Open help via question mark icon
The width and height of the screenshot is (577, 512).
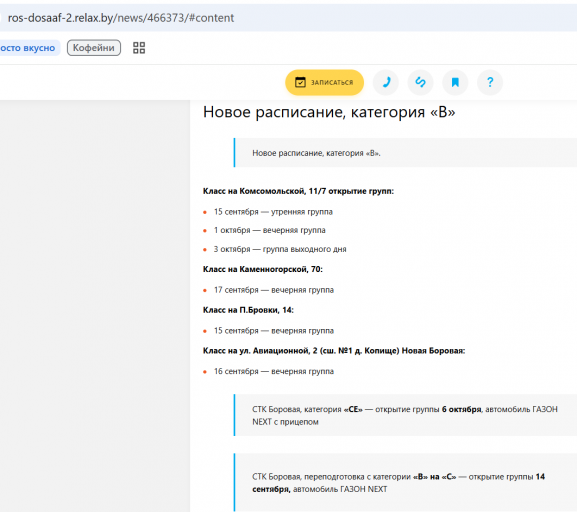[x=490, y=82]
